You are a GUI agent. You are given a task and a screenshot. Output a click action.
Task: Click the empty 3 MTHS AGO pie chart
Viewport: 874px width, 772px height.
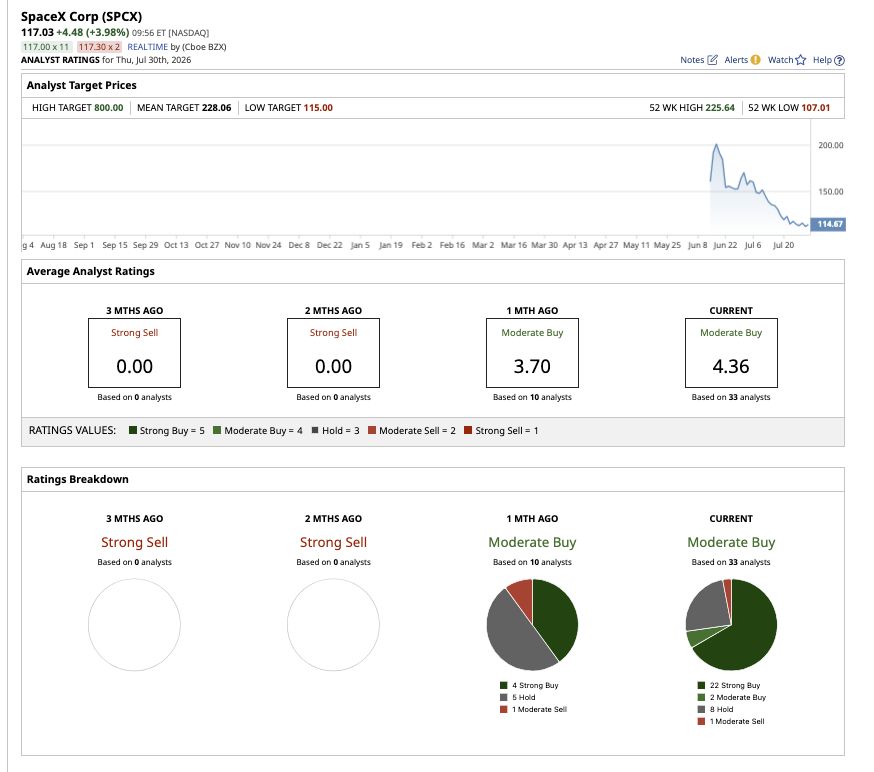(134, 625)
